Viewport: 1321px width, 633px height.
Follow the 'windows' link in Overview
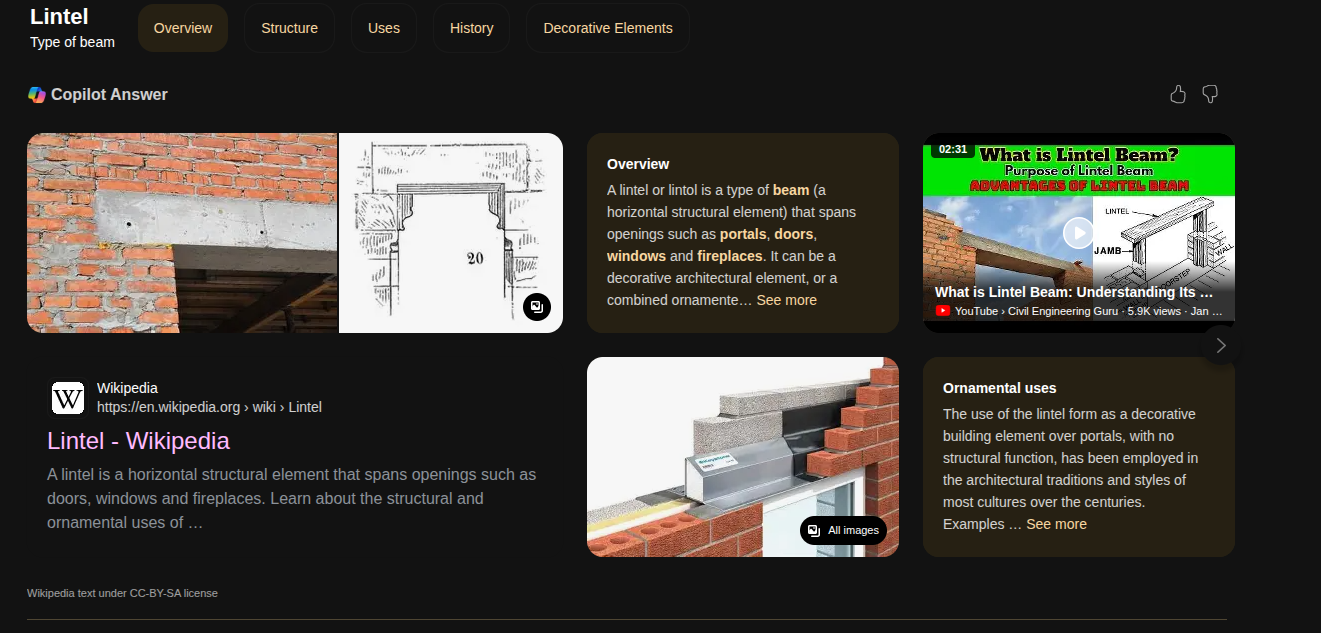coord(636,256)
